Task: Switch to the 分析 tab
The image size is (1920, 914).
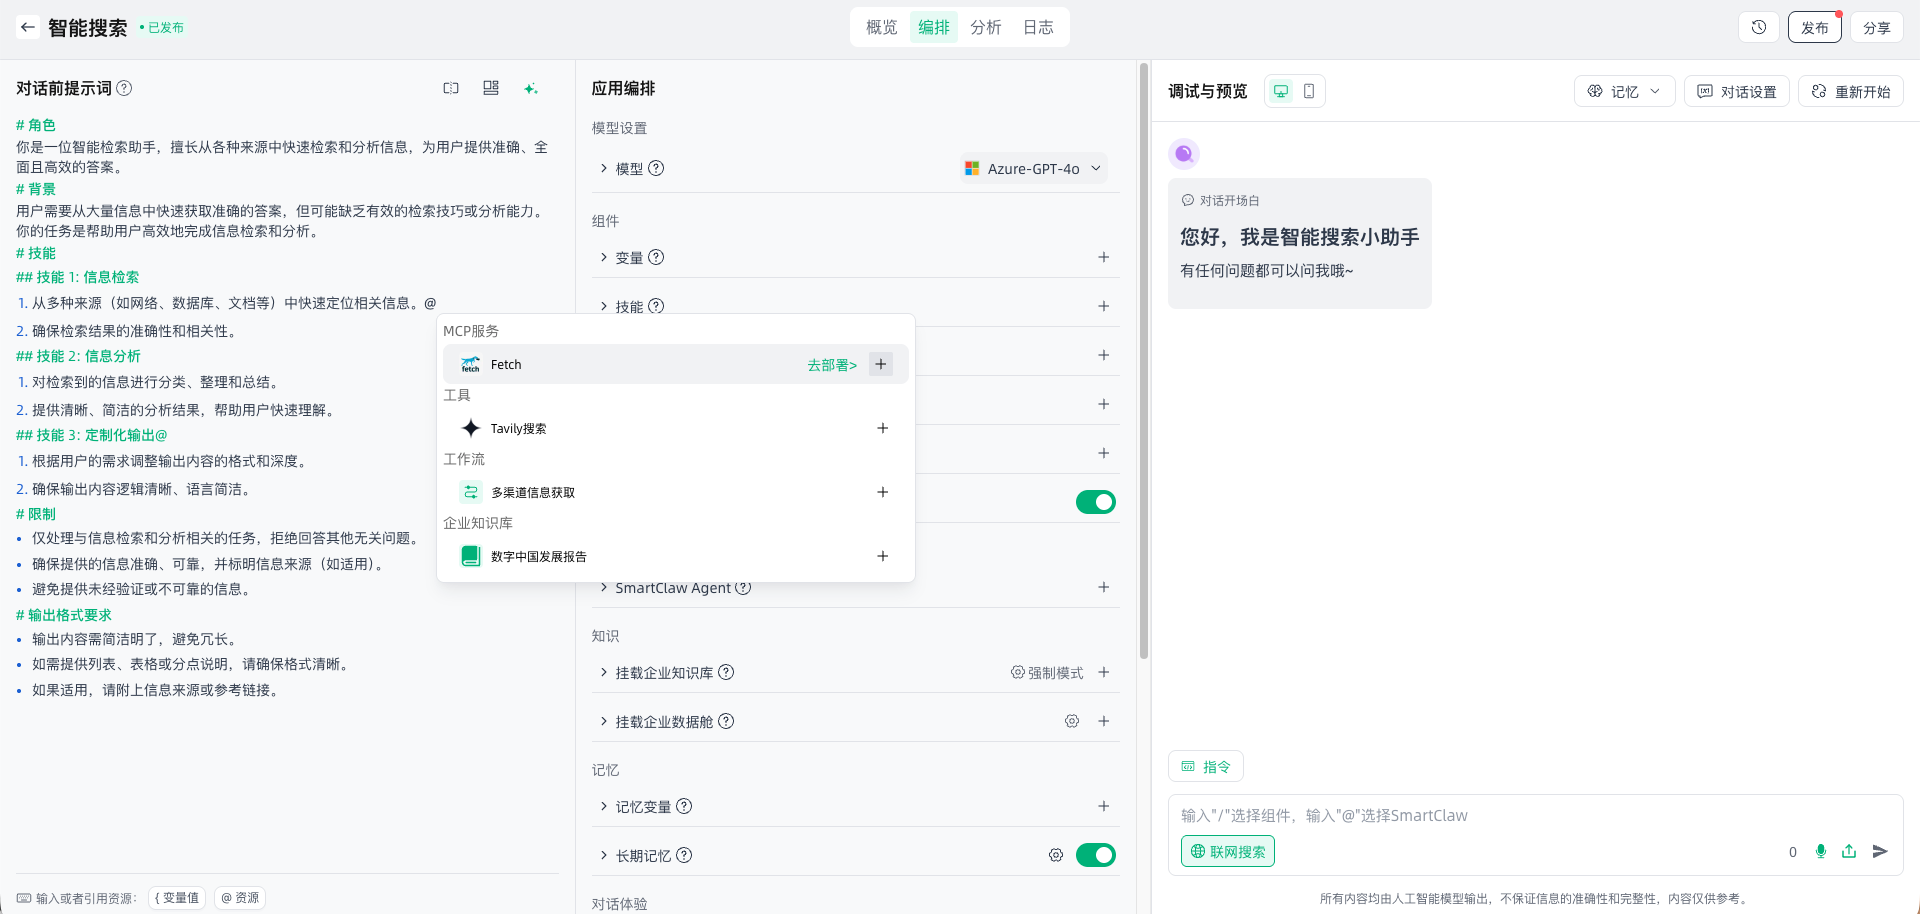Action: tap(985, 27)
